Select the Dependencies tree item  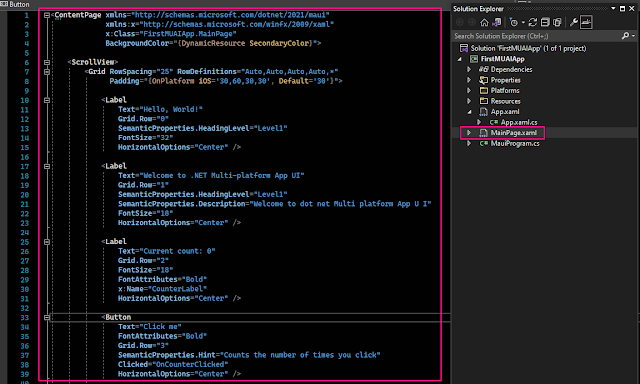(511, 69)
